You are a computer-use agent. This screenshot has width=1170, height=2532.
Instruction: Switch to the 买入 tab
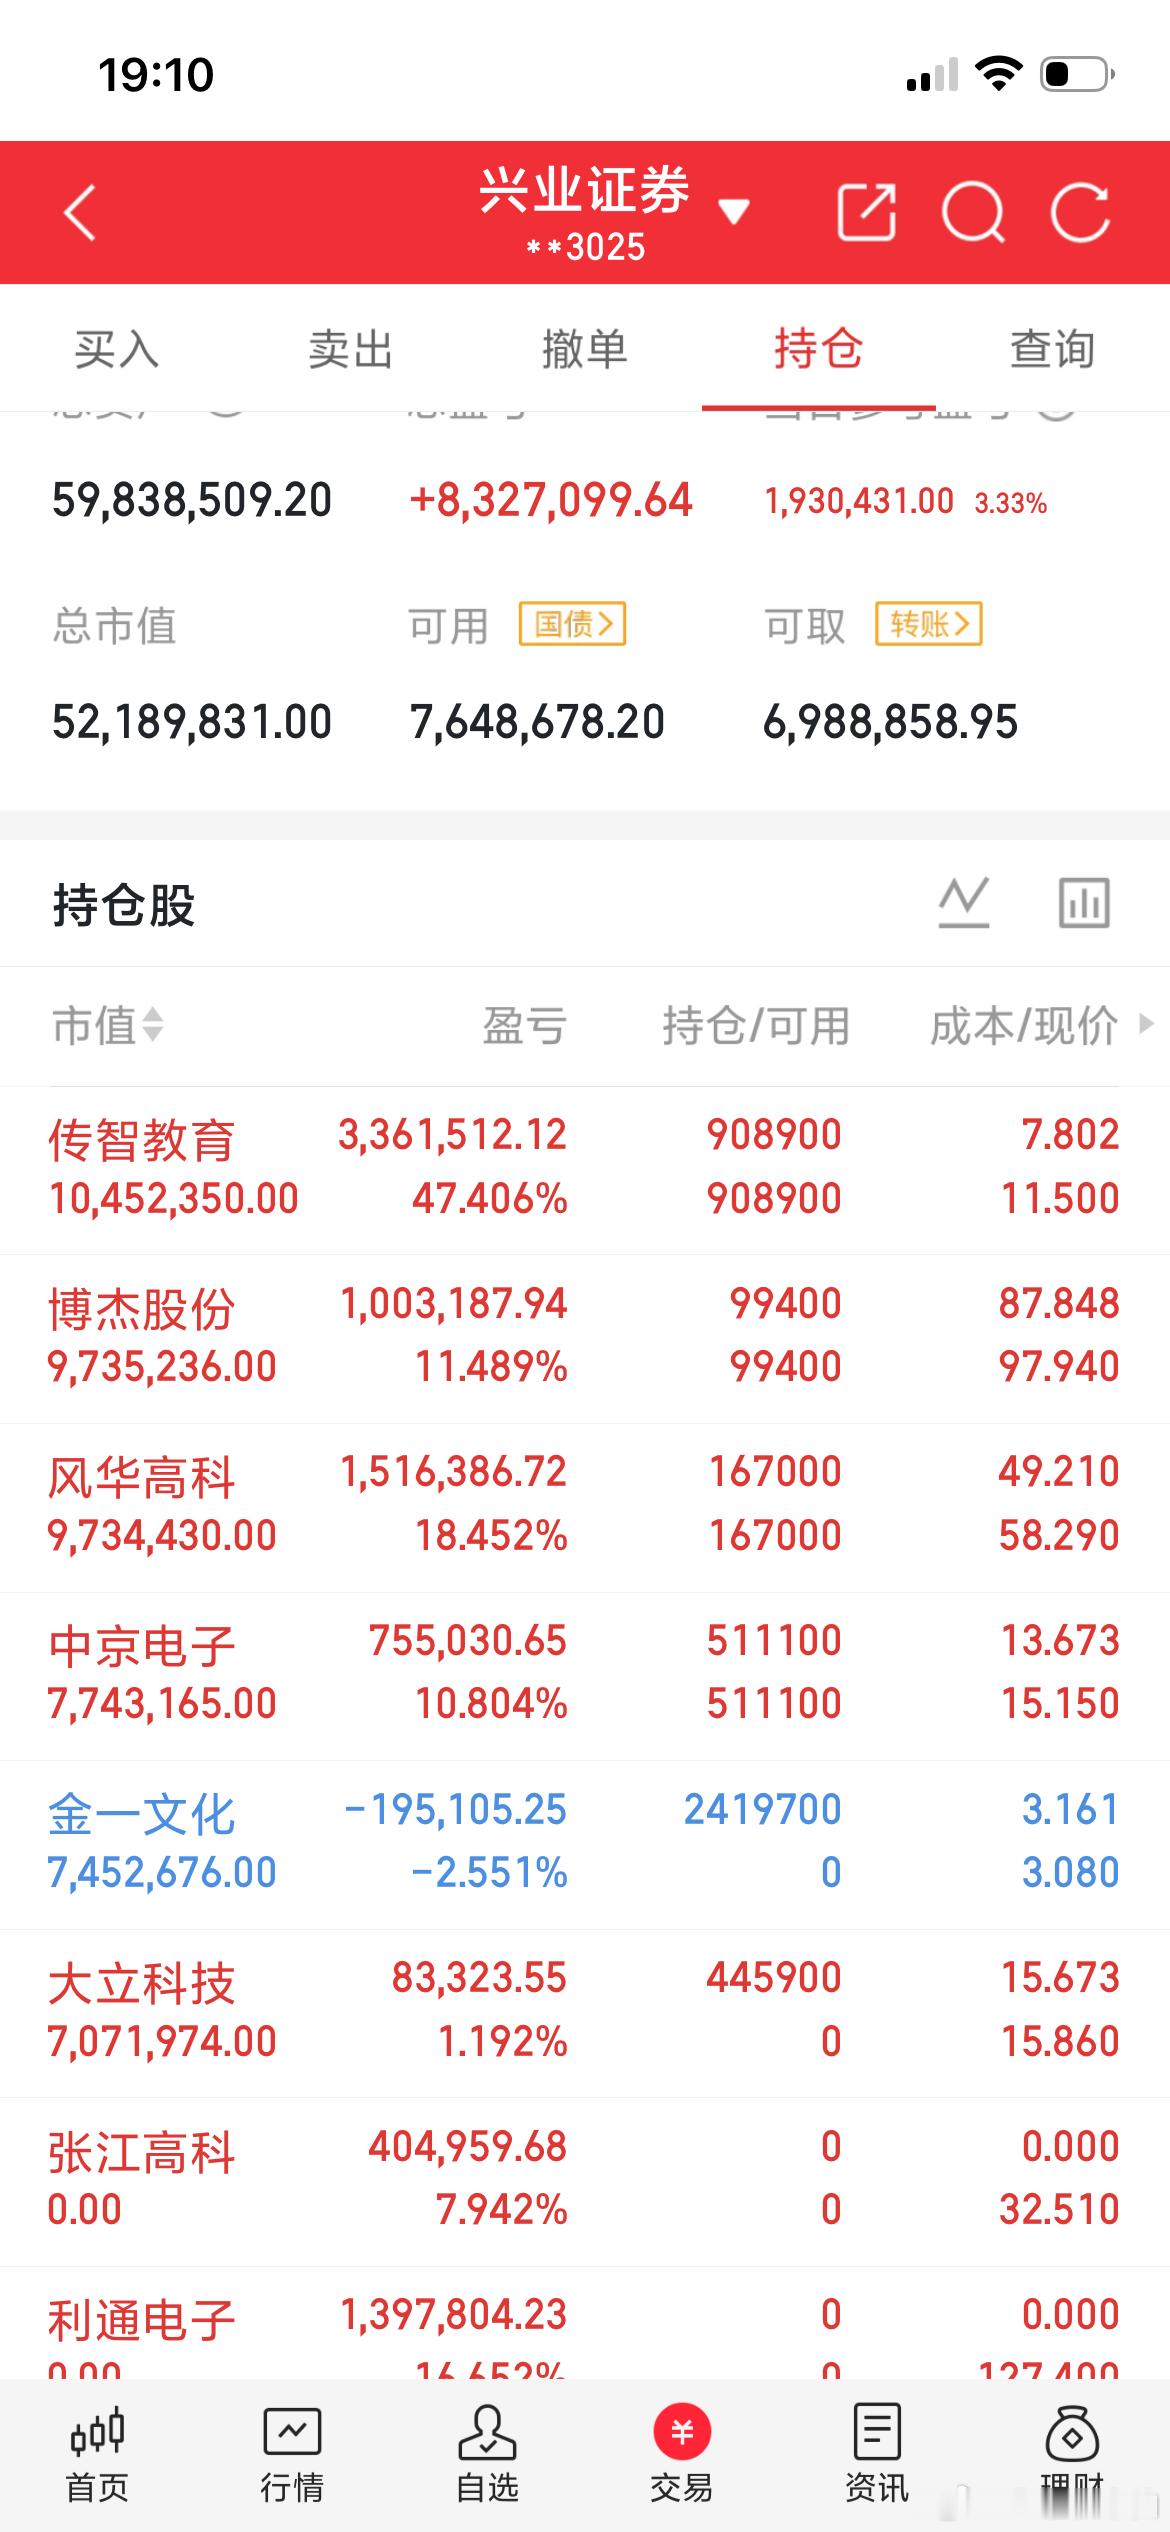coord(117,349)
